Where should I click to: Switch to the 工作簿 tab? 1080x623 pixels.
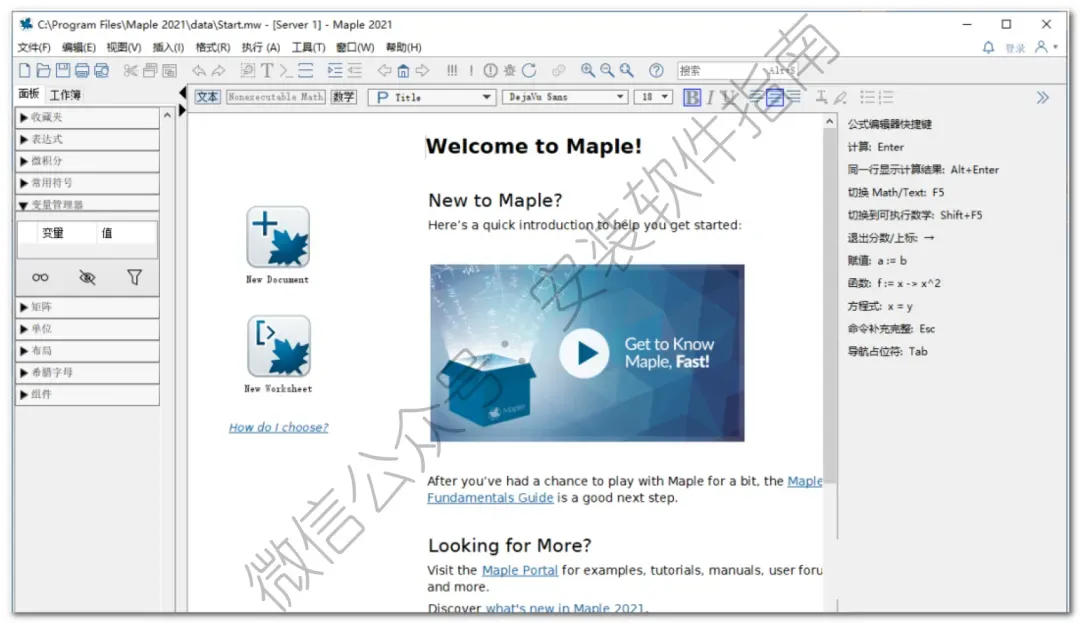(65, 95)
